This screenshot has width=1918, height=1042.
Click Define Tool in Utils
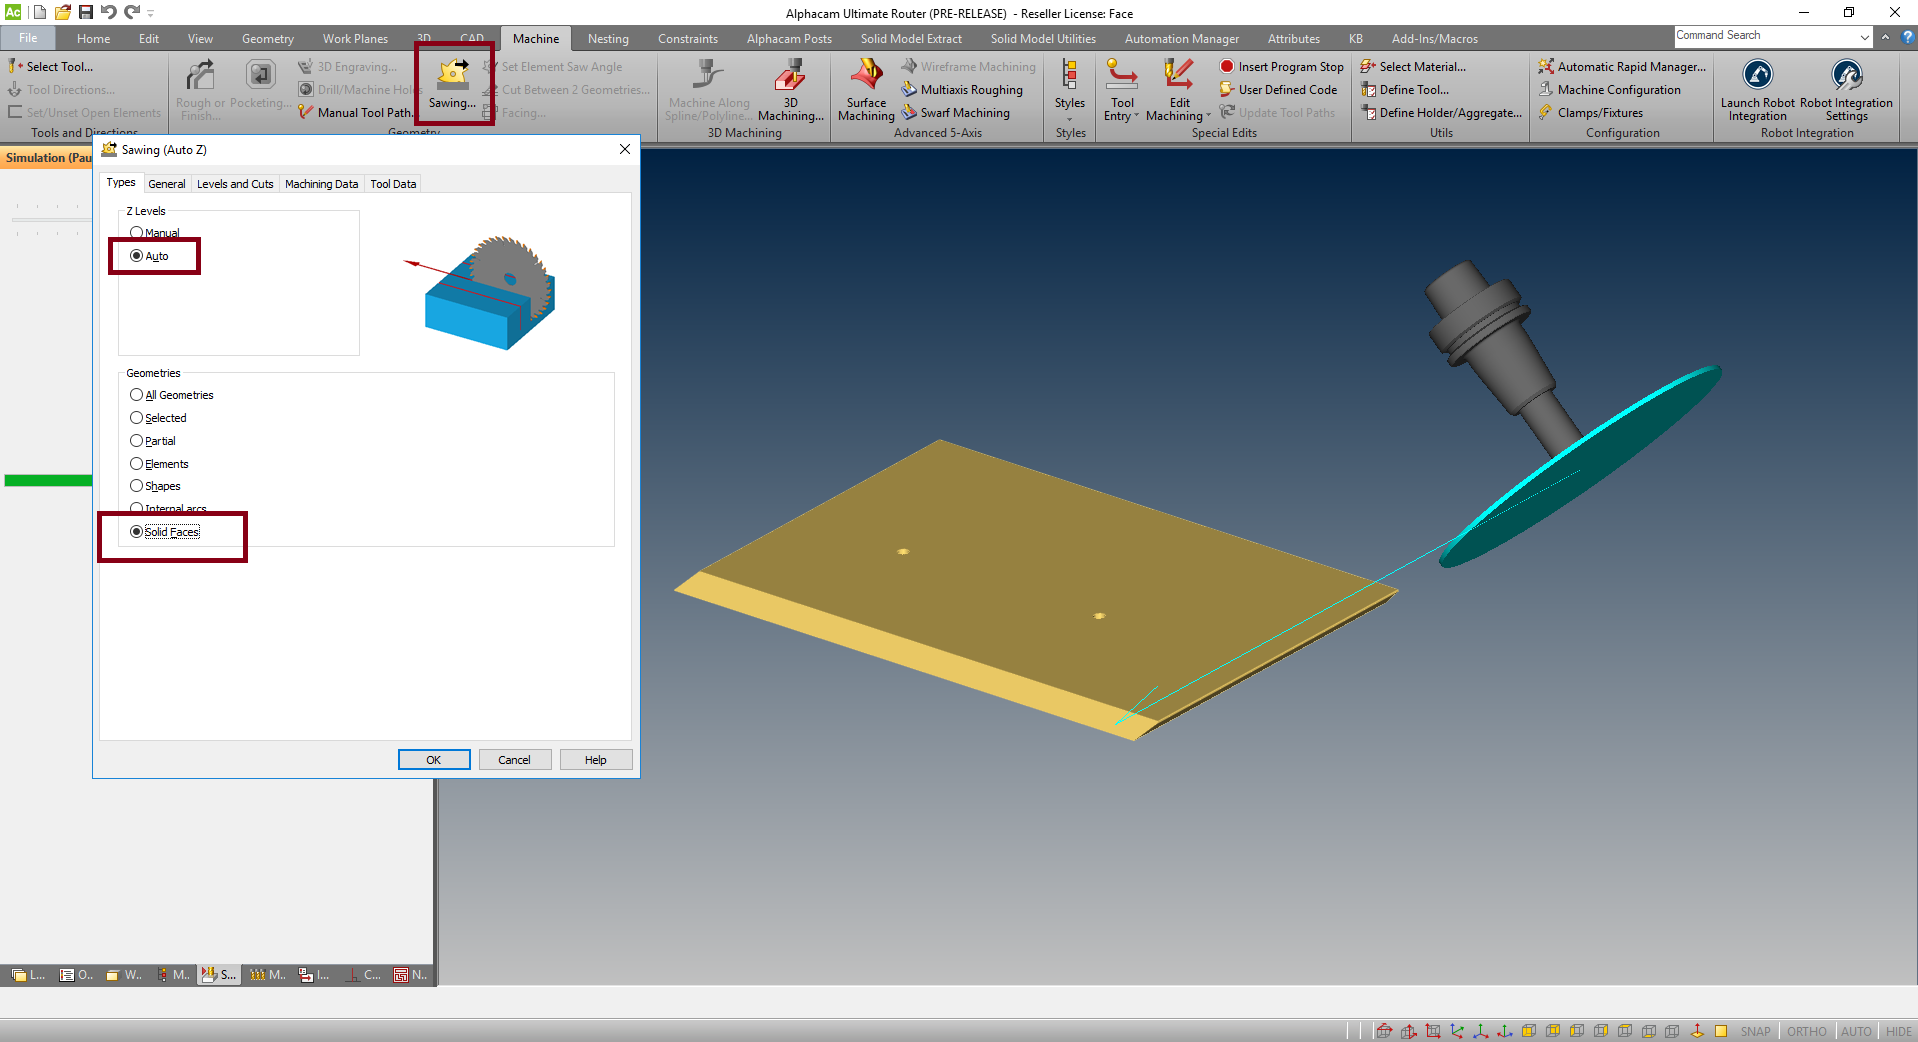(x=1404, y=89)
